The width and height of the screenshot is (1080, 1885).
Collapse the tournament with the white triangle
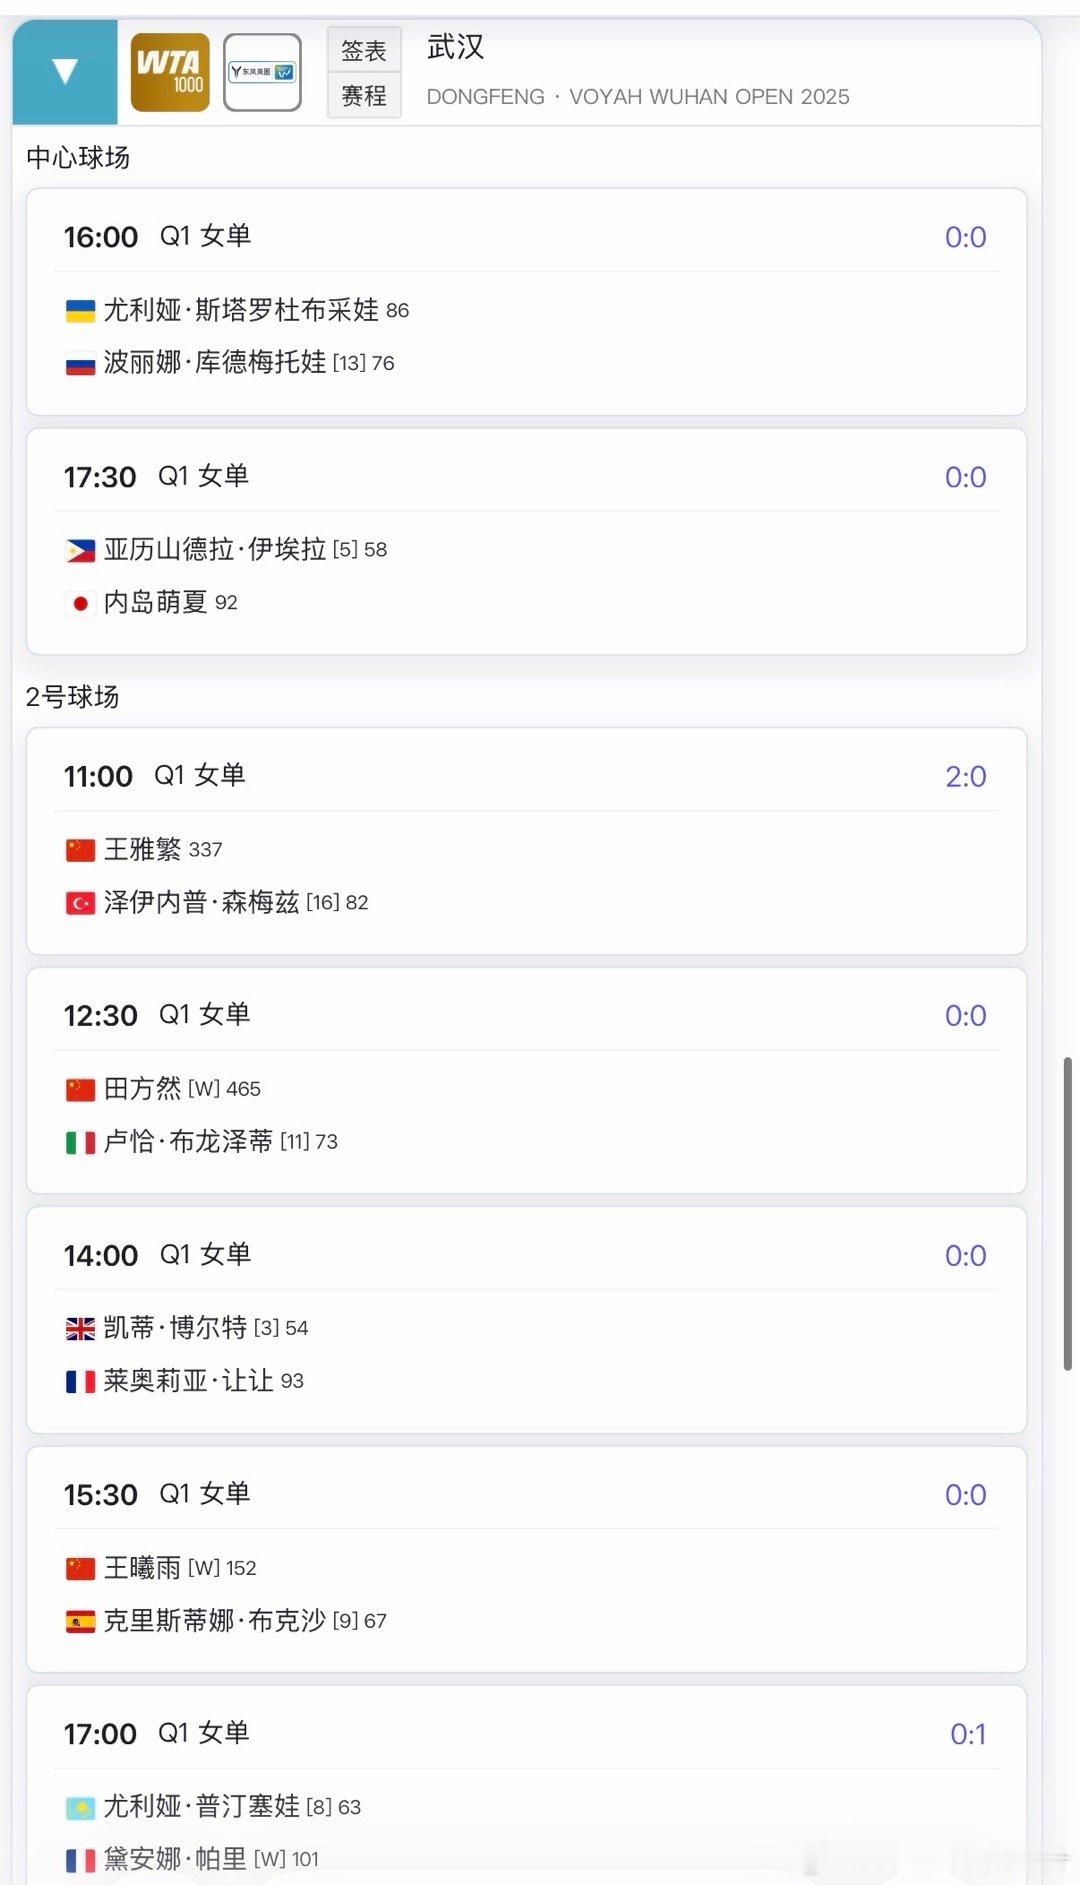[65, 71]
